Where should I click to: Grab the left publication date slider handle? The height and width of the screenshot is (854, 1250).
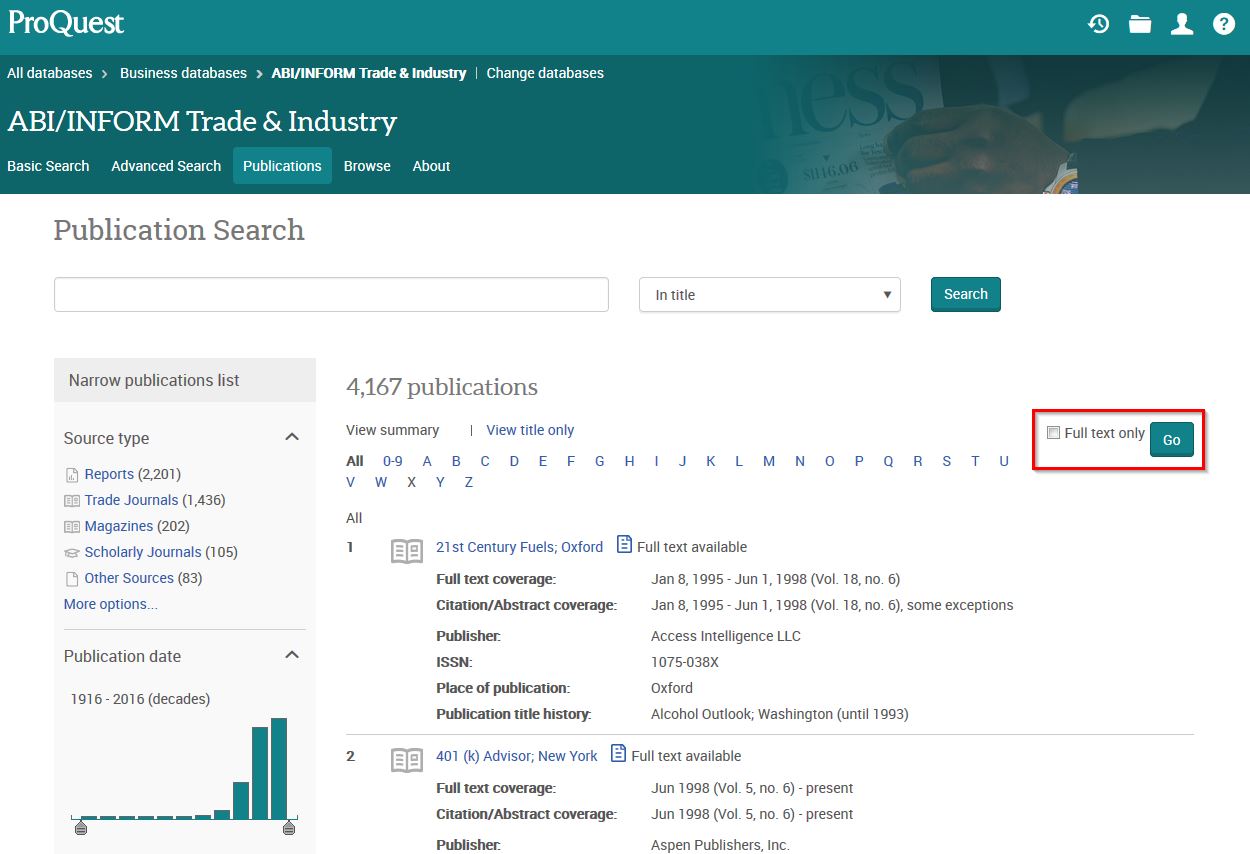[81, 827]
